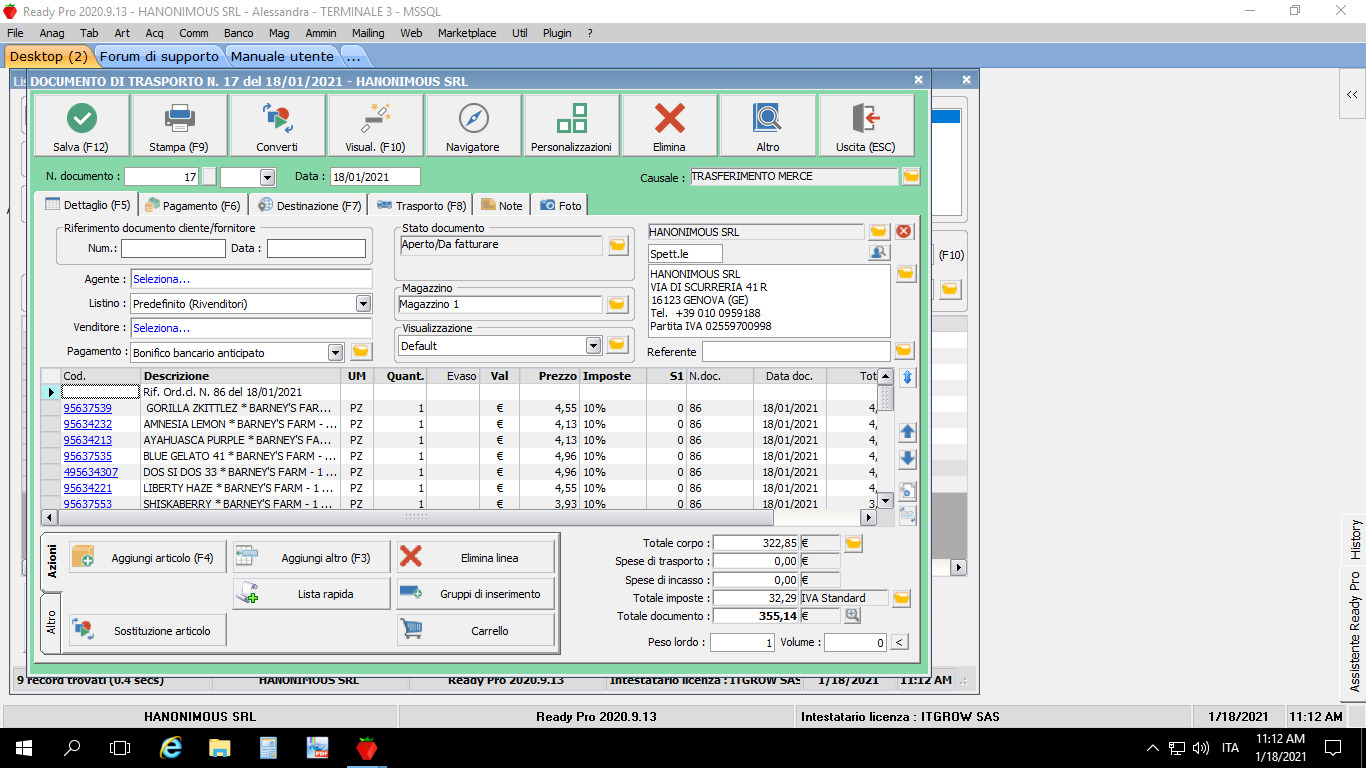Open Personalizzazioni settings
The width and height of the screenshot is (1366, 768).
pos(571,126)
